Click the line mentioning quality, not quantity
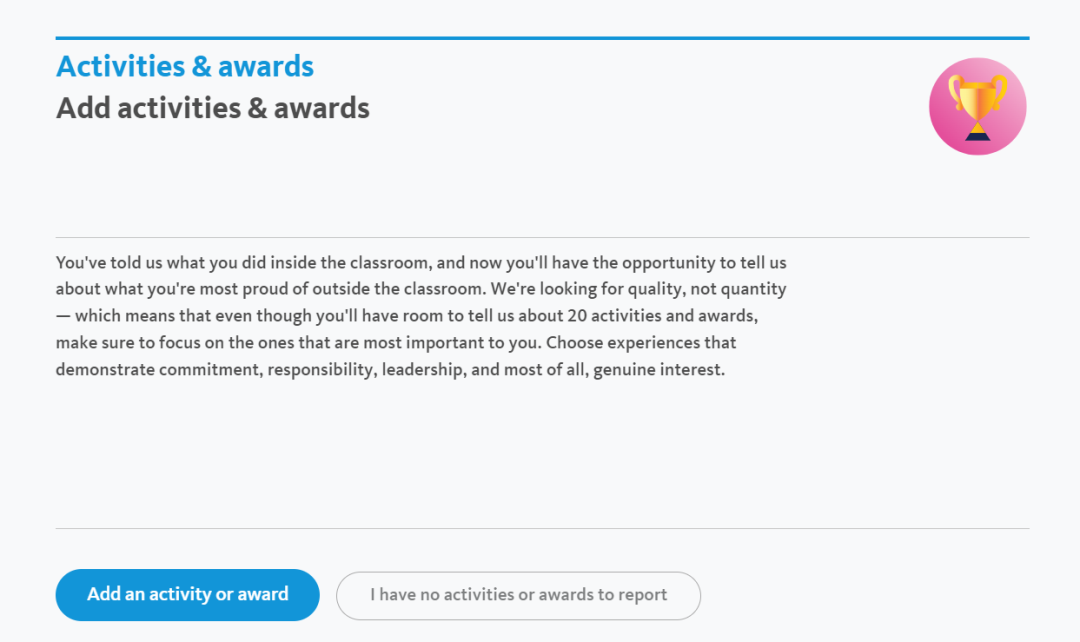Screen dimensions: 1080x642 tap(421, 289)
